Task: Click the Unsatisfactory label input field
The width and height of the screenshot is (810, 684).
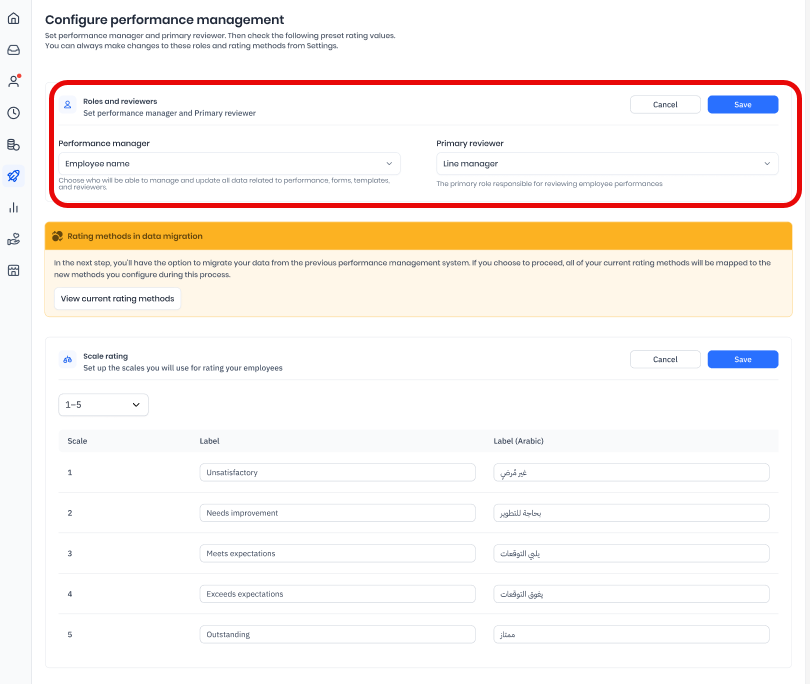Action: (337, 472)
